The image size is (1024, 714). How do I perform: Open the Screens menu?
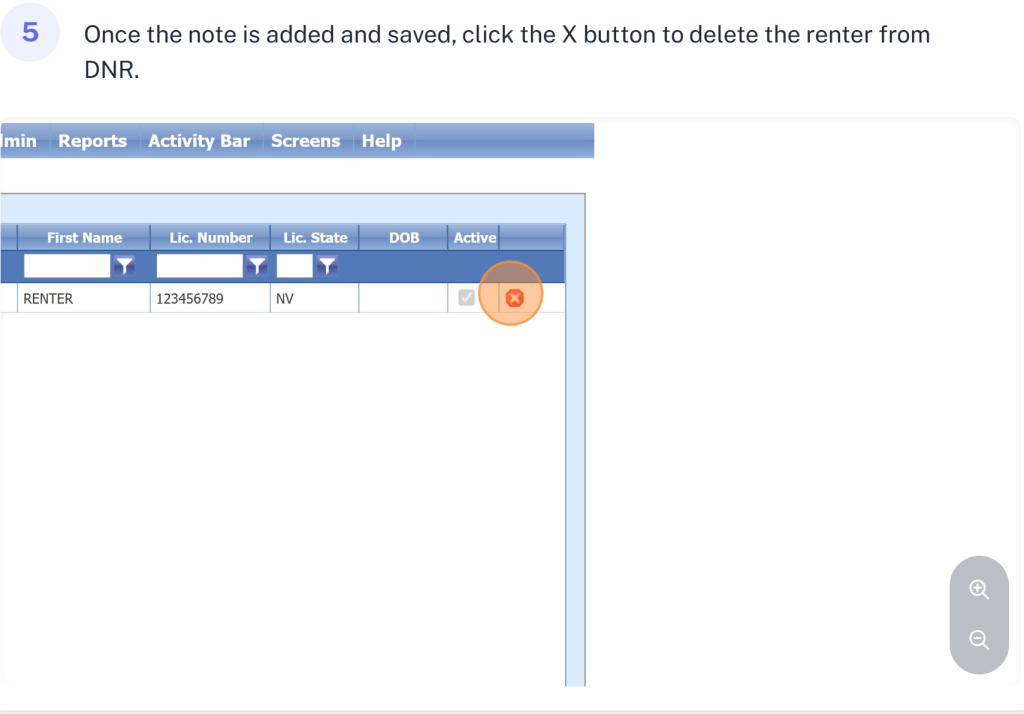tap(305, 141)
